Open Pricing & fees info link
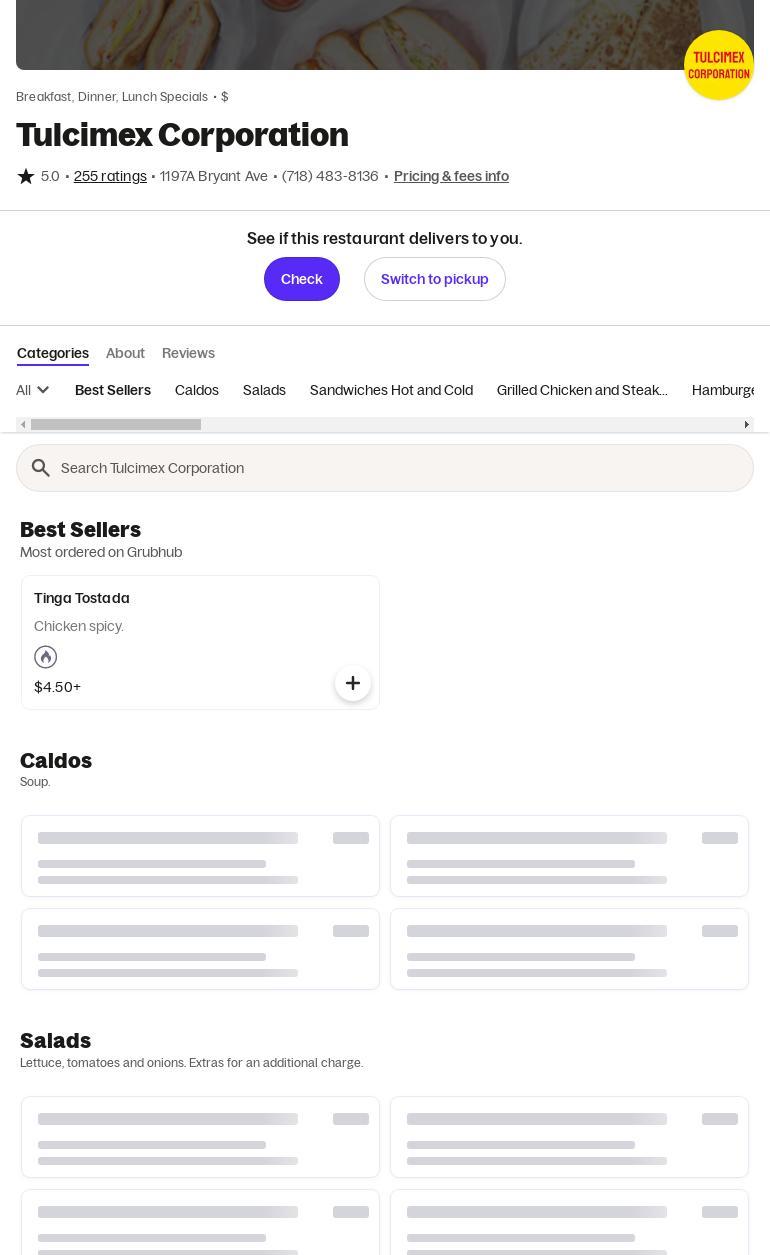Screen dimensions: 770x1255 tap(451, 176)
